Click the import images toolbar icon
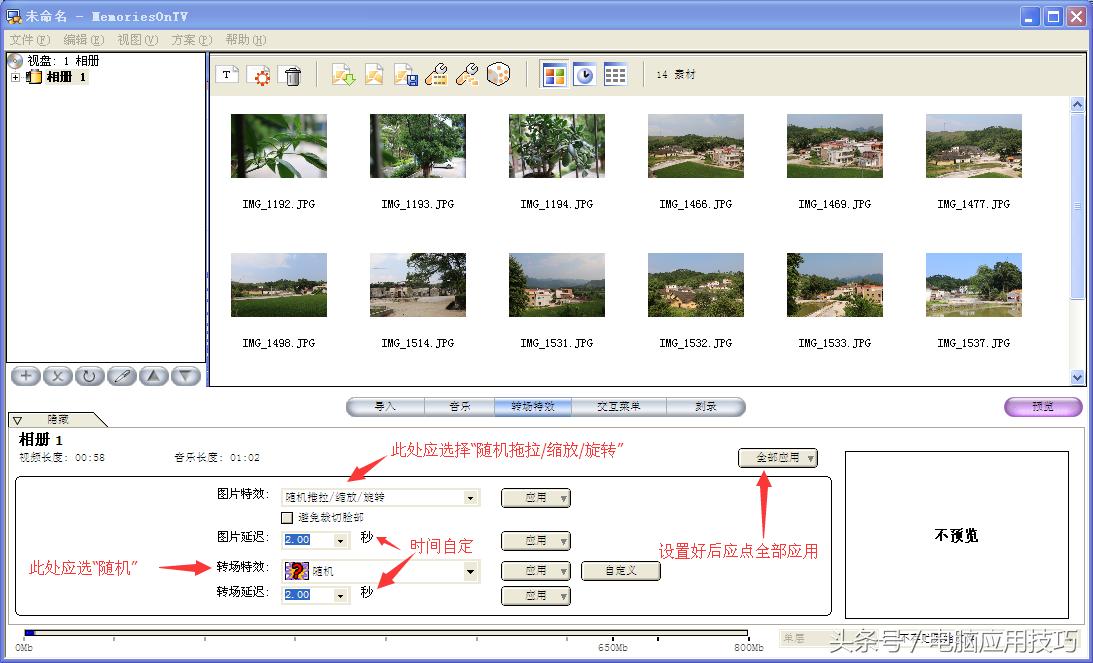1093x663 pixels. [342, 74]
